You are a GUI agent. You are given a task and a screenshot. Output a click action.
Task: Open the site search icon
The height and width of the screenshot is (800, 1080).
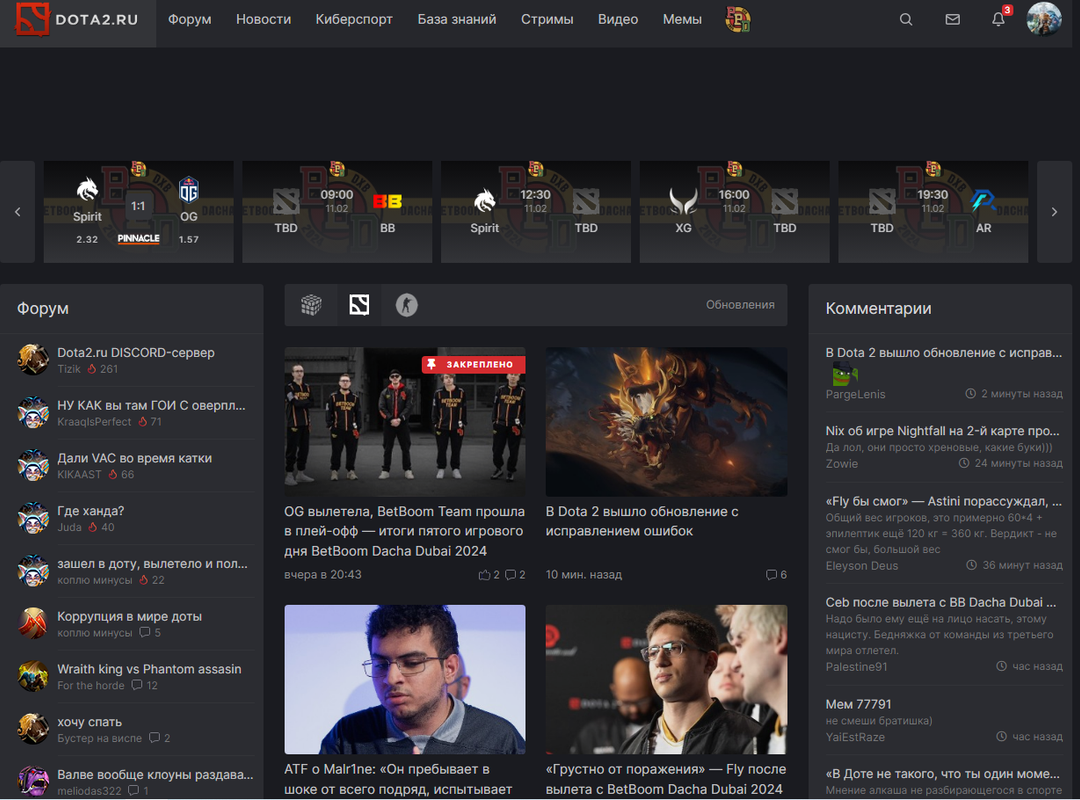906,19
